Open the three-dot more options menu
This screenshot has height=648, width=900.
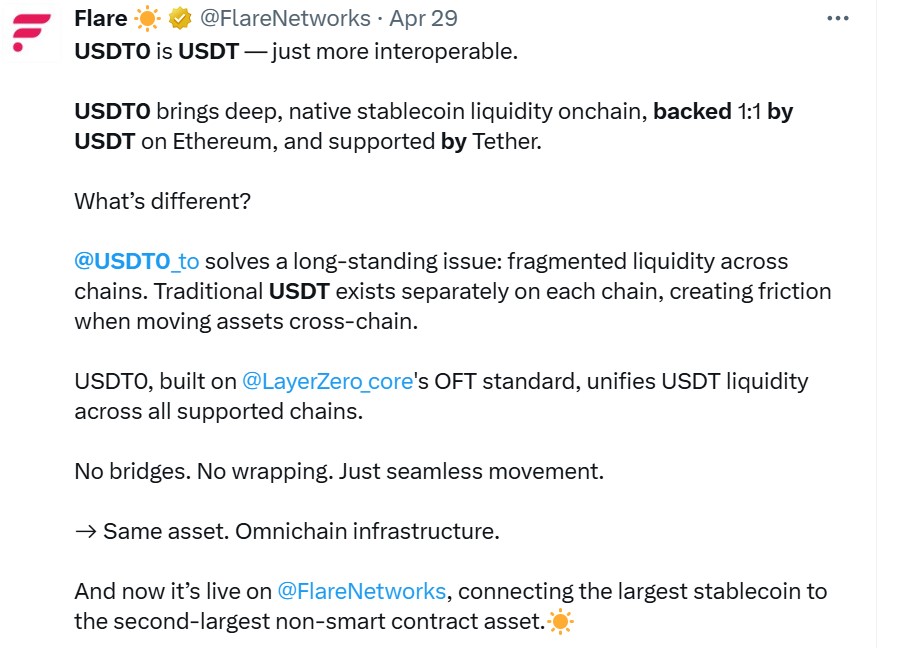(x=838, y=19)
